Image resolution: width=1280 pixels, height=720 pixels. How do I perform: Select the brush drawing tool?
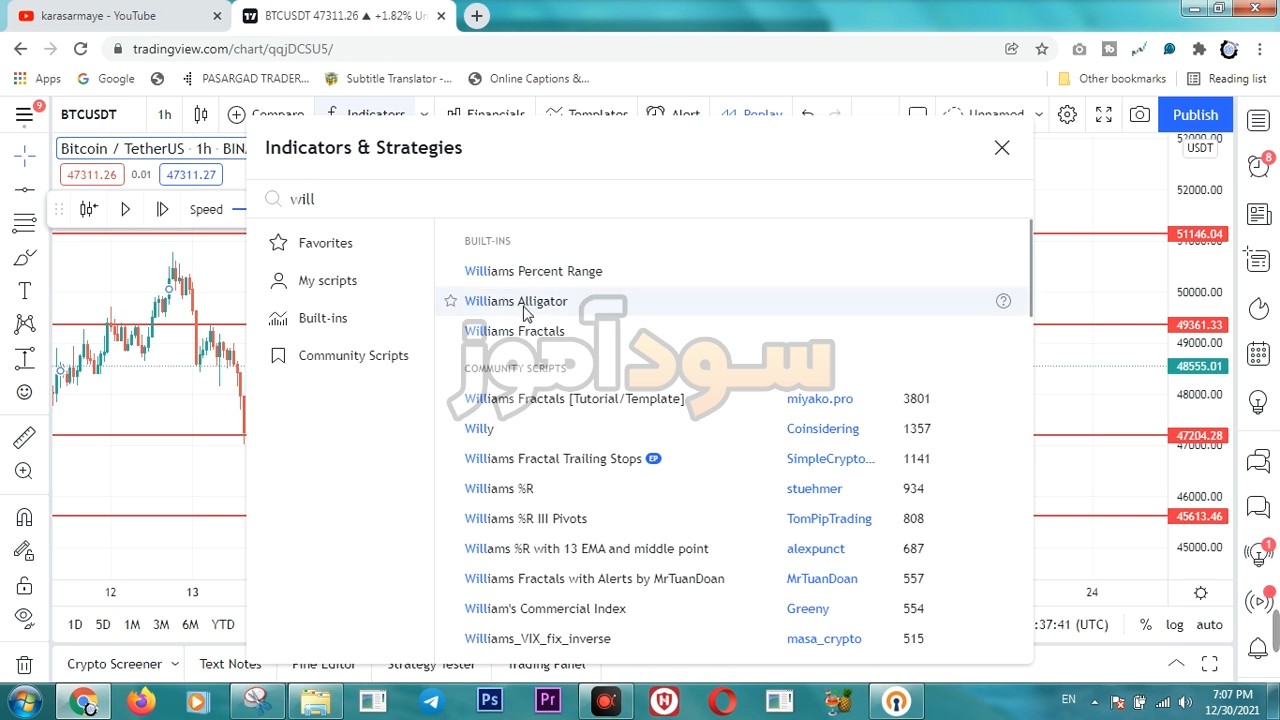25,258
